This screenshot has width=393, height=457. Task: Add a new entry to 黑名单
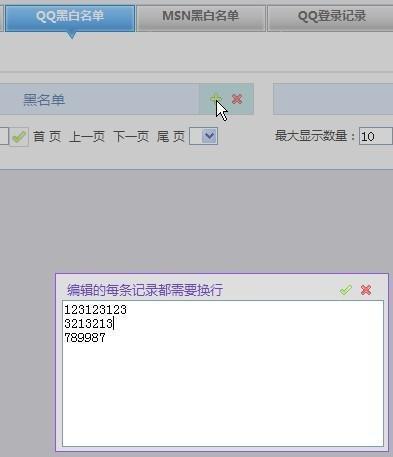pyautogui.click(x=216, y=99)
